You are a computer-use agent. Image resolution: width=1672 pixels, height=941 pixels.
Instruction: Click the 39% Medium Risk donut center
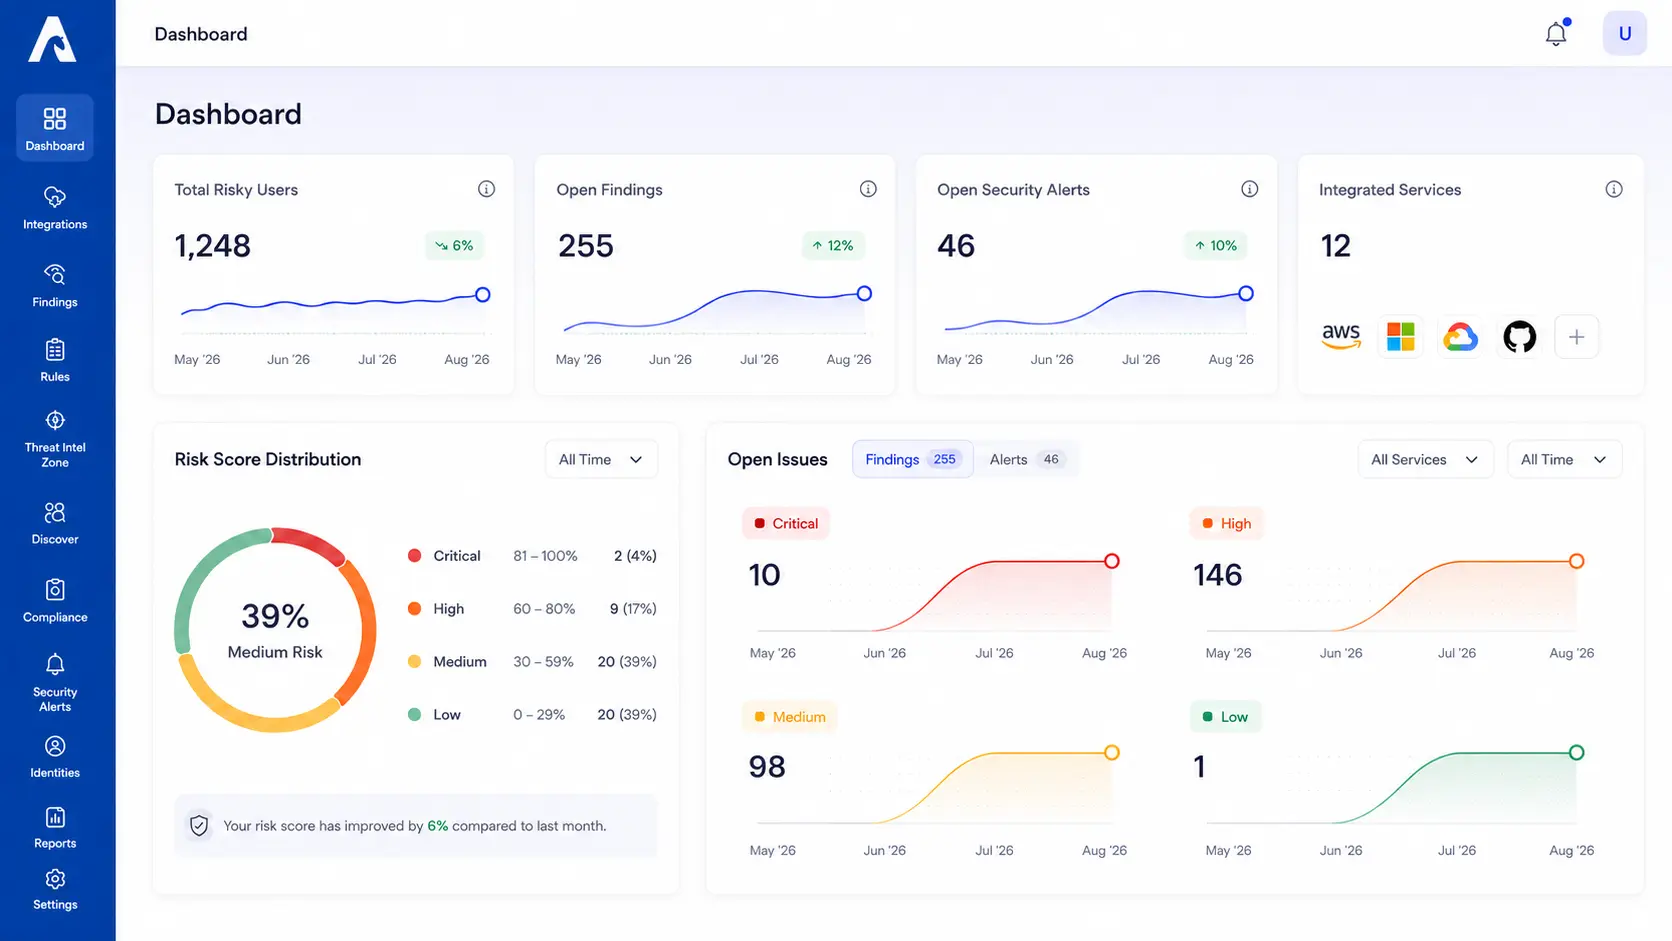(x=275, y=631)
